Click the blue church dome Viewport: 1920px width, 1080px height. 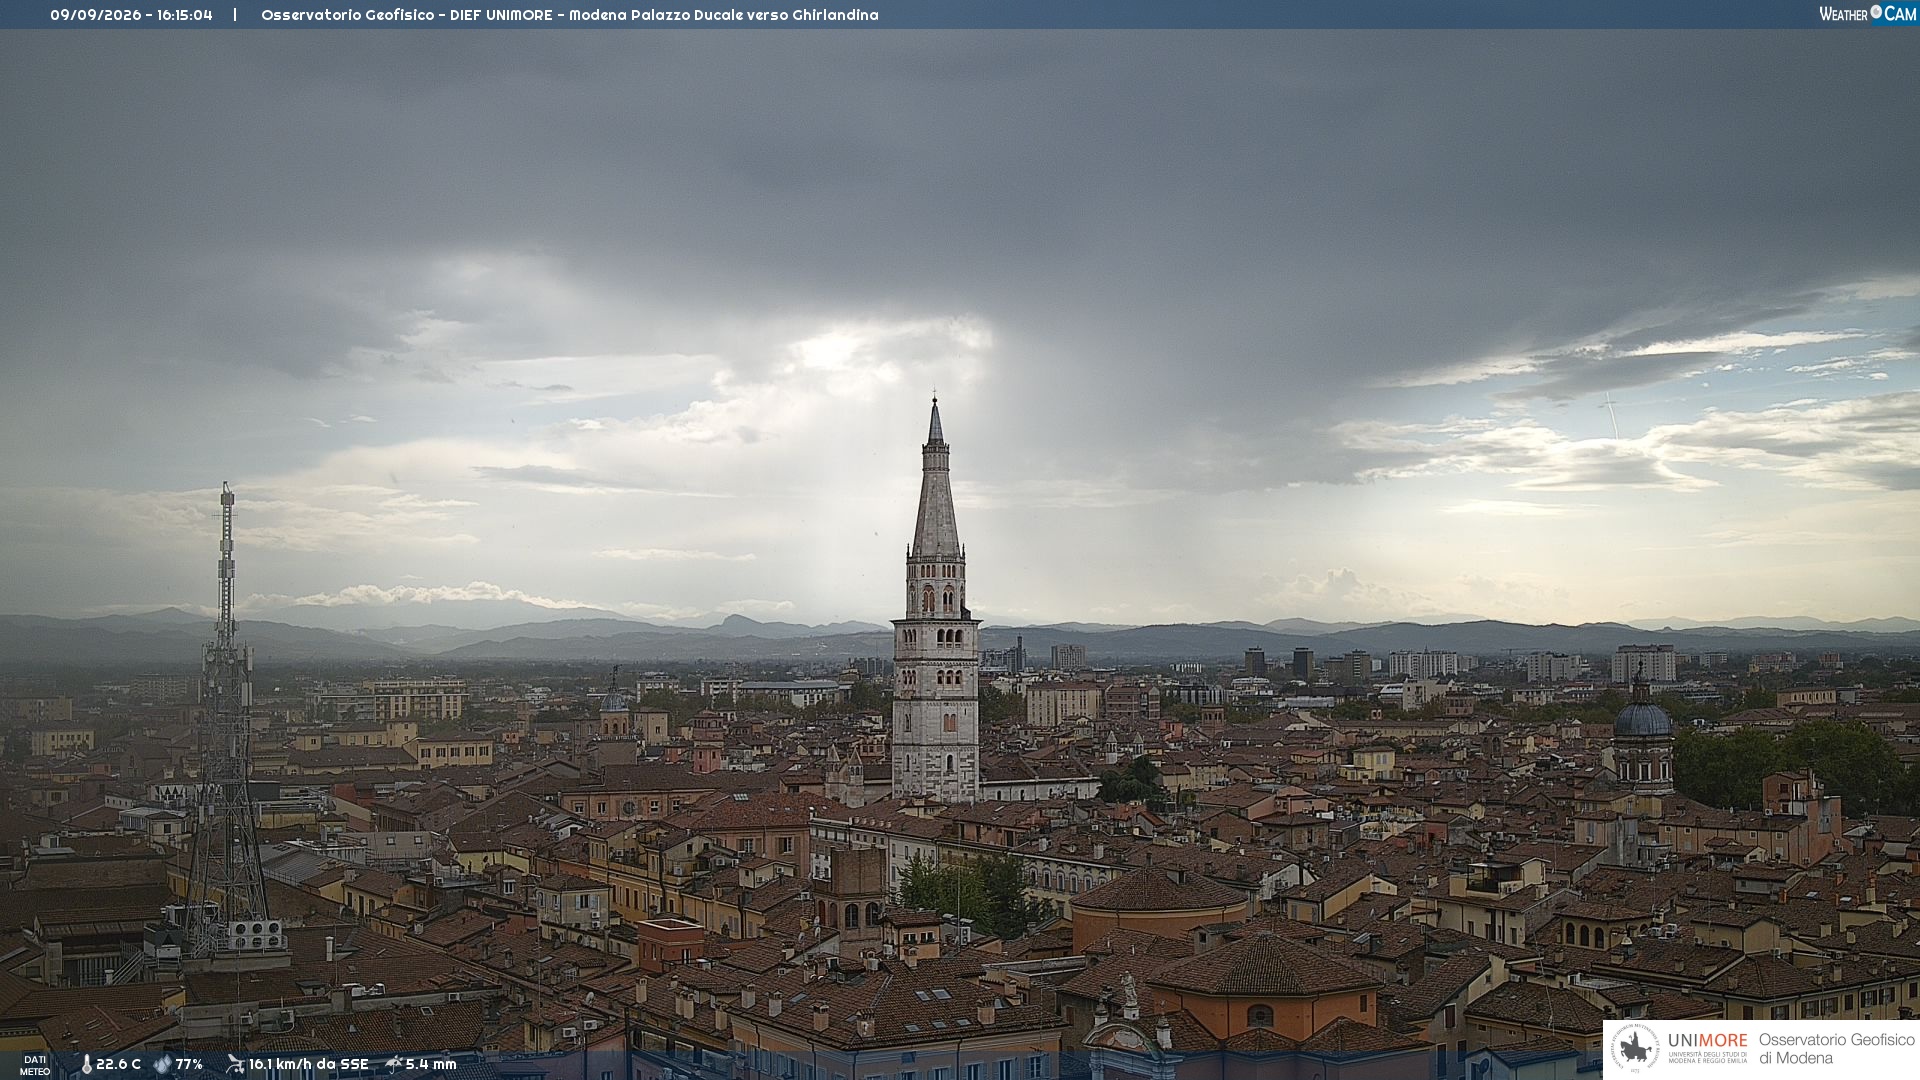click(1642, 718)
